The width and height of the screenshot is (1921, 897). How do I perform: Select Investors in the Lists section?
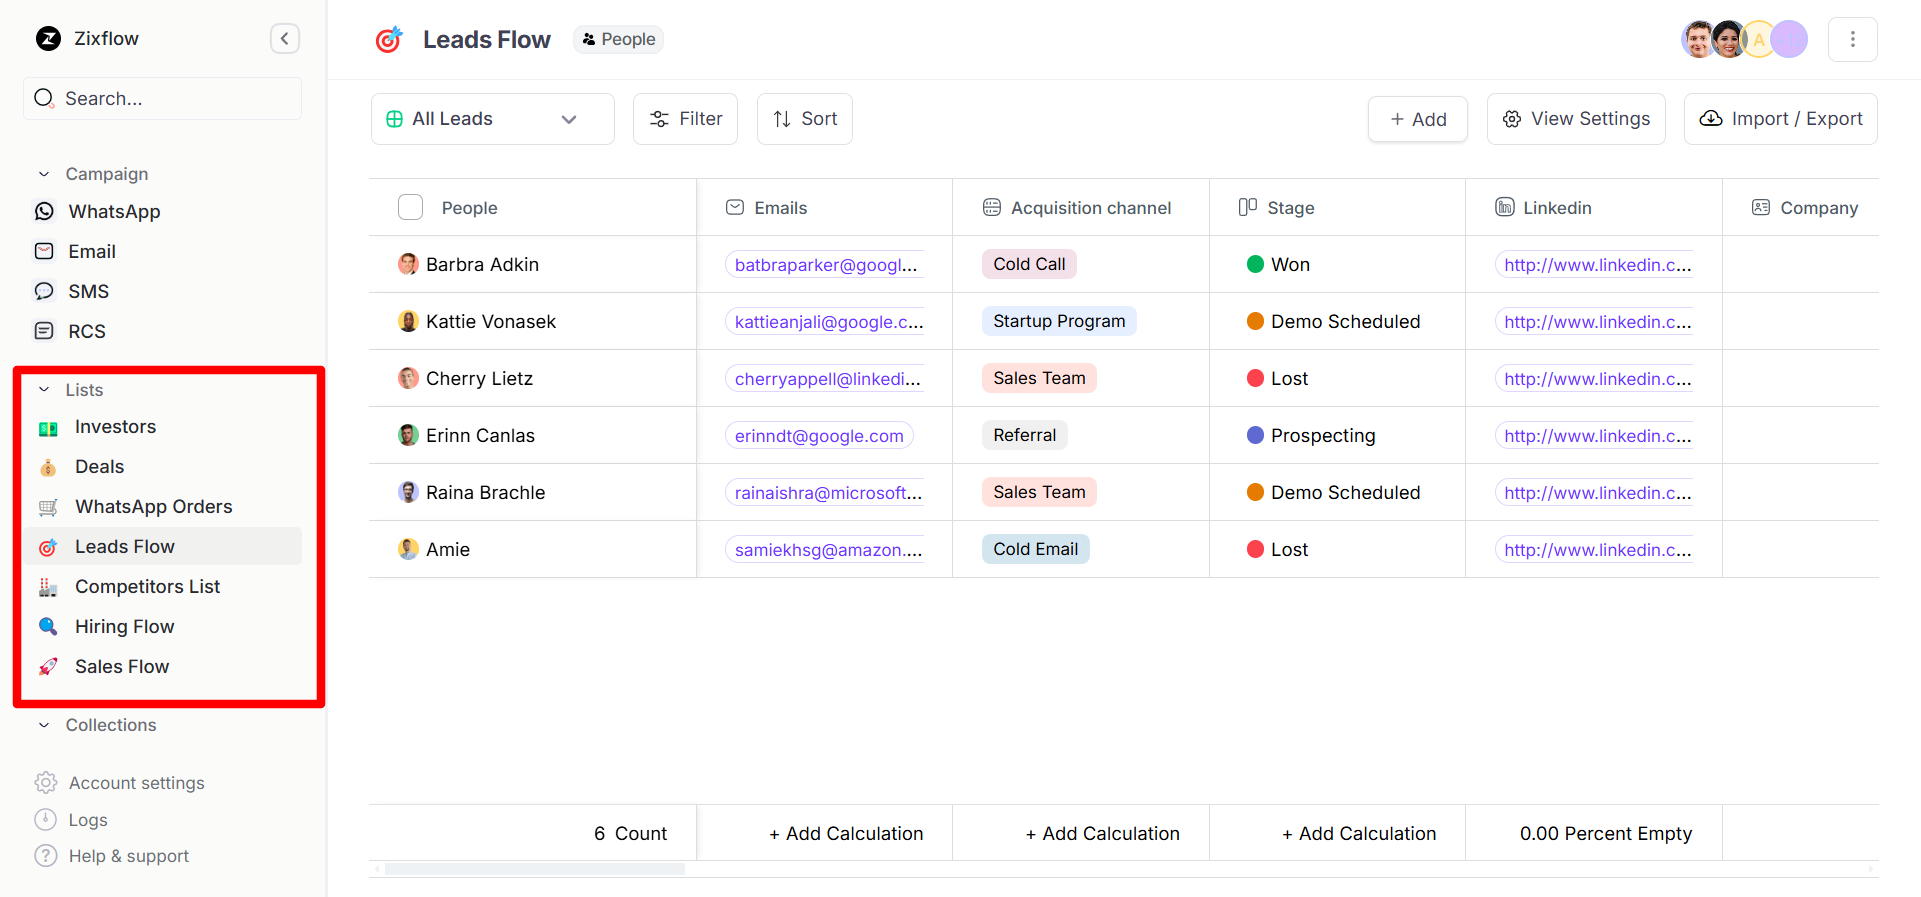coord(115,427)
